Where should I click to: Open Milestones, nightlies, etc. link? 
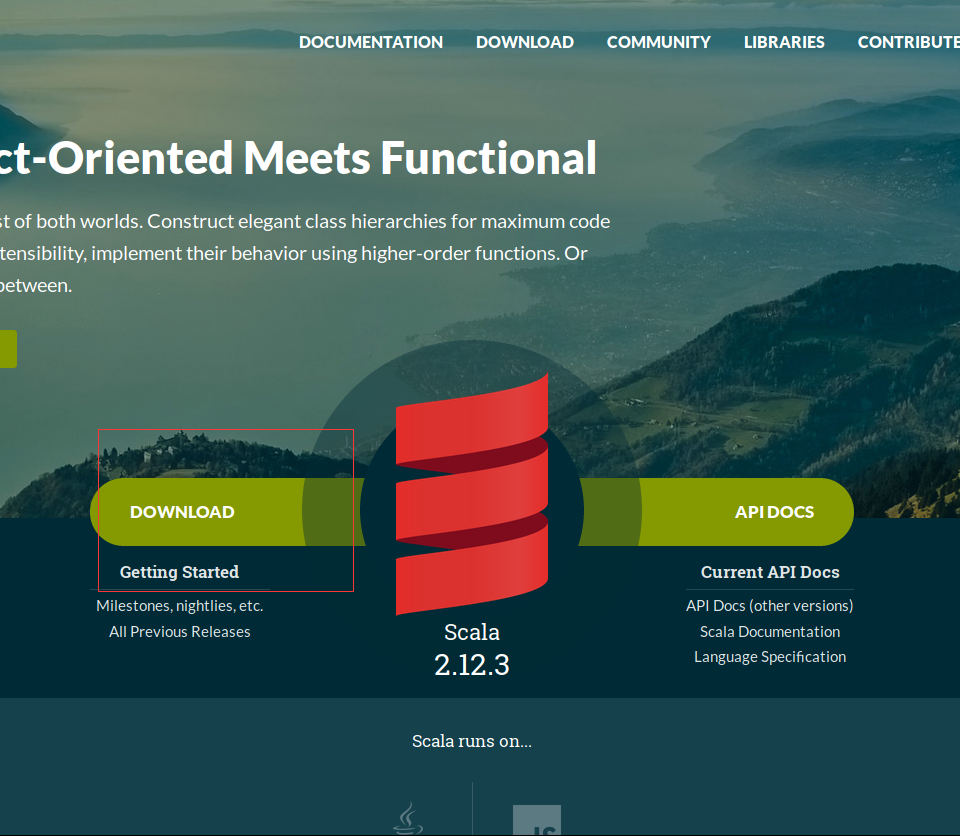point(179,606)
